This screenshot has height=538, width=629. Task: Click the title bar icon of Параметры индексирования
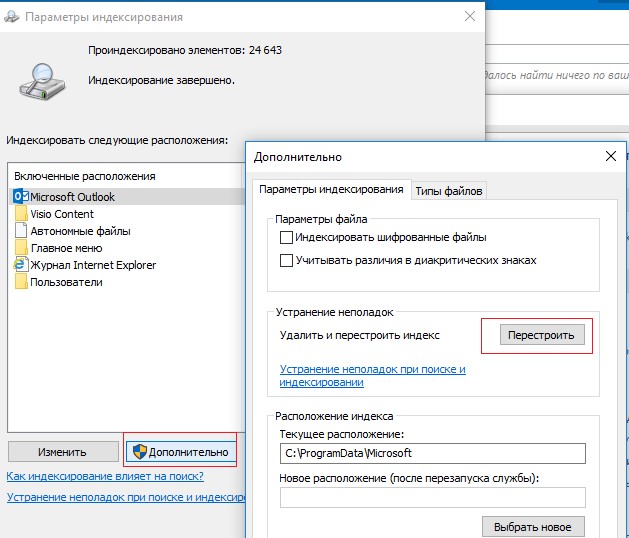[11, 17]
